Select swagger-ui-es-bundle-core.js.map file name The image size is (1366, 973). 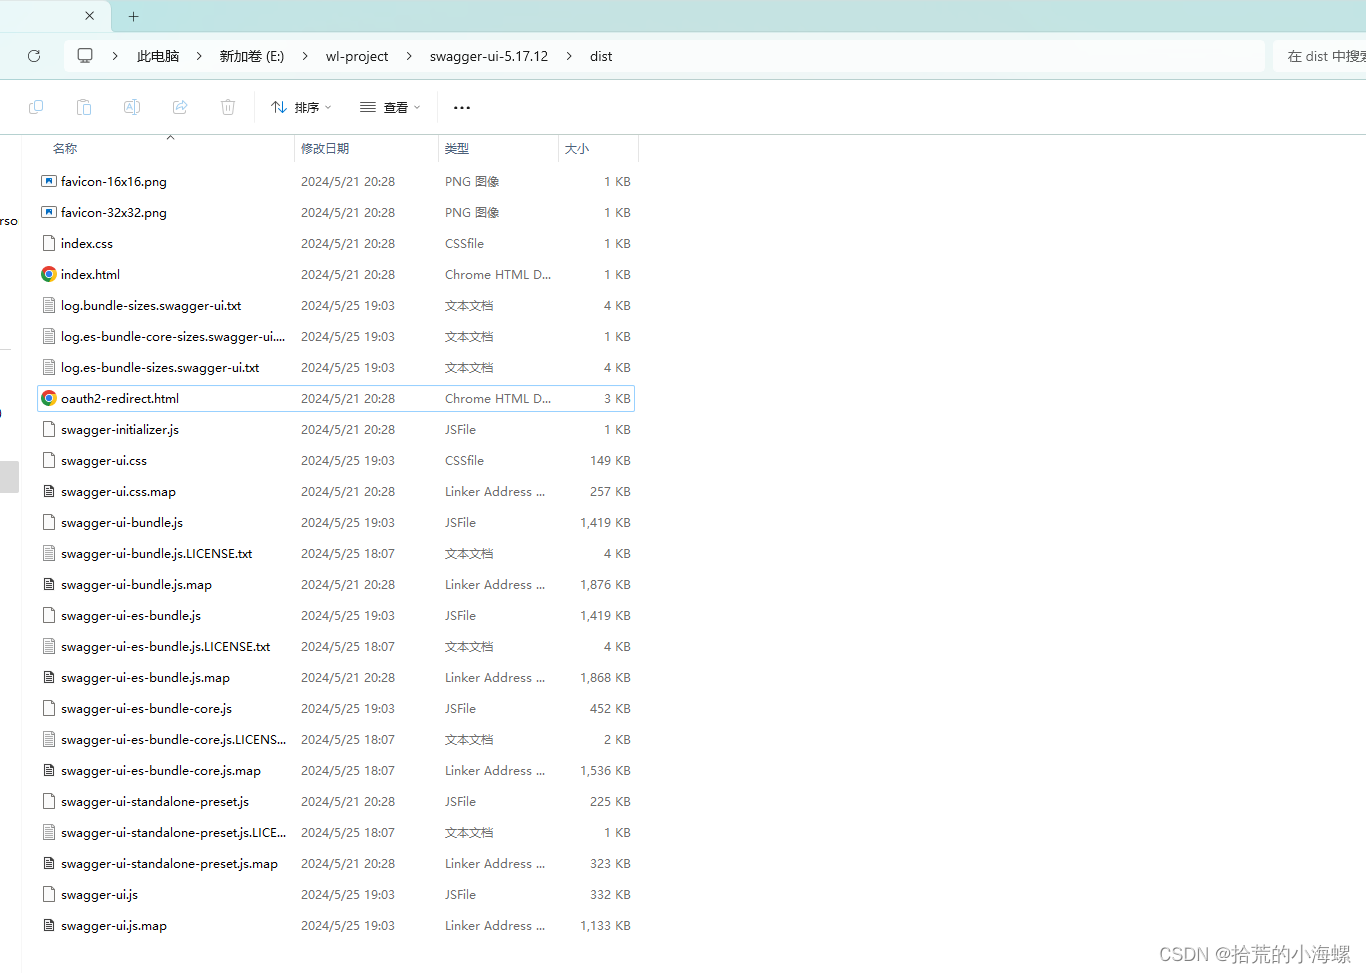point(161,770)
